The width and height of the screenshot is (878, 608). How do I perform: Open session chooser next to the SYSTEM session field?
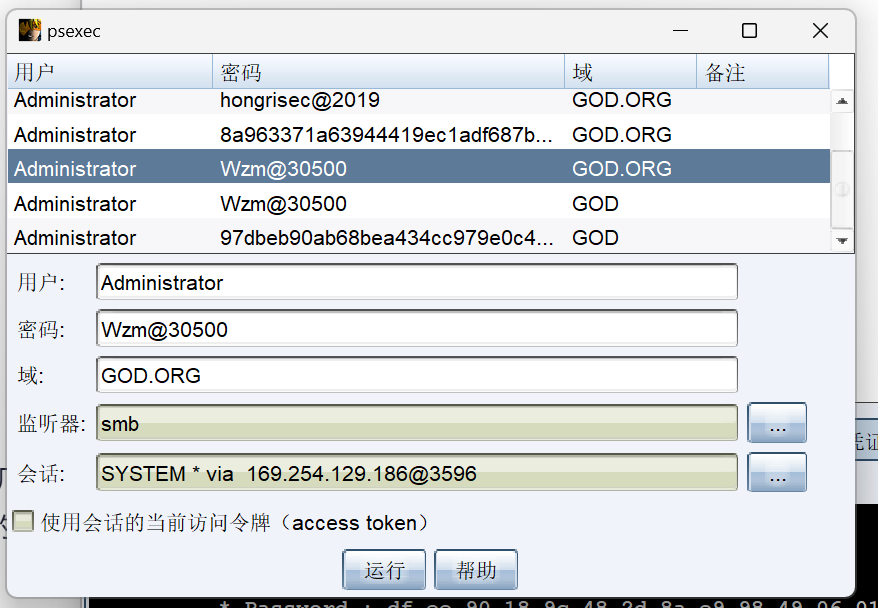[x=777, y=473]
